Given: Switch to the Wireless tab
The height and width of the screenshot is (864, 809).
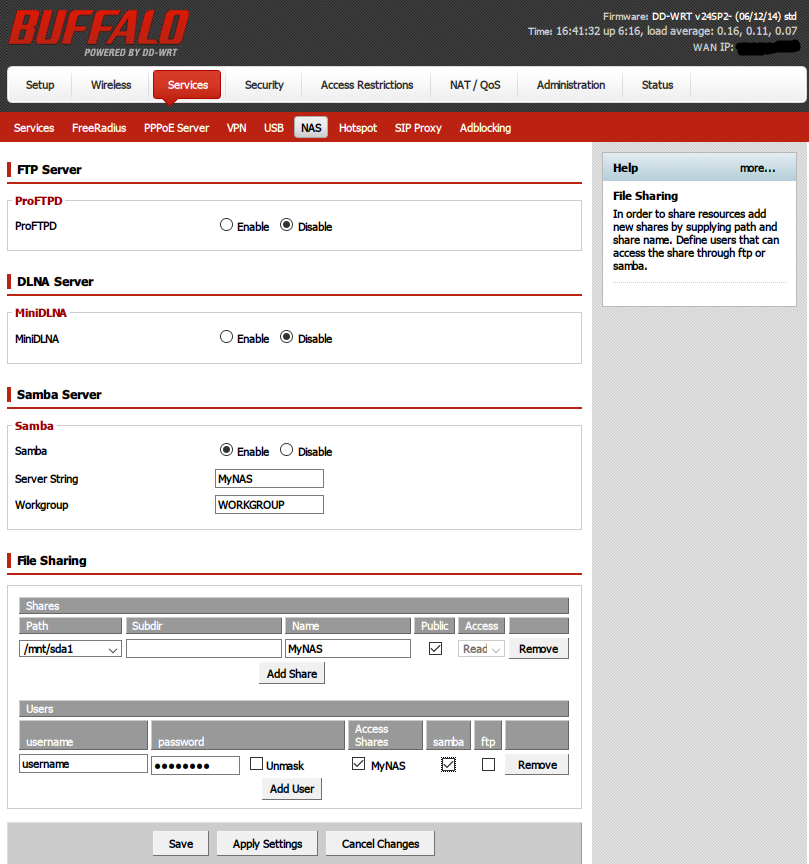Looking at the screenshot, I should pyautogui.click(x=111, y=85).
